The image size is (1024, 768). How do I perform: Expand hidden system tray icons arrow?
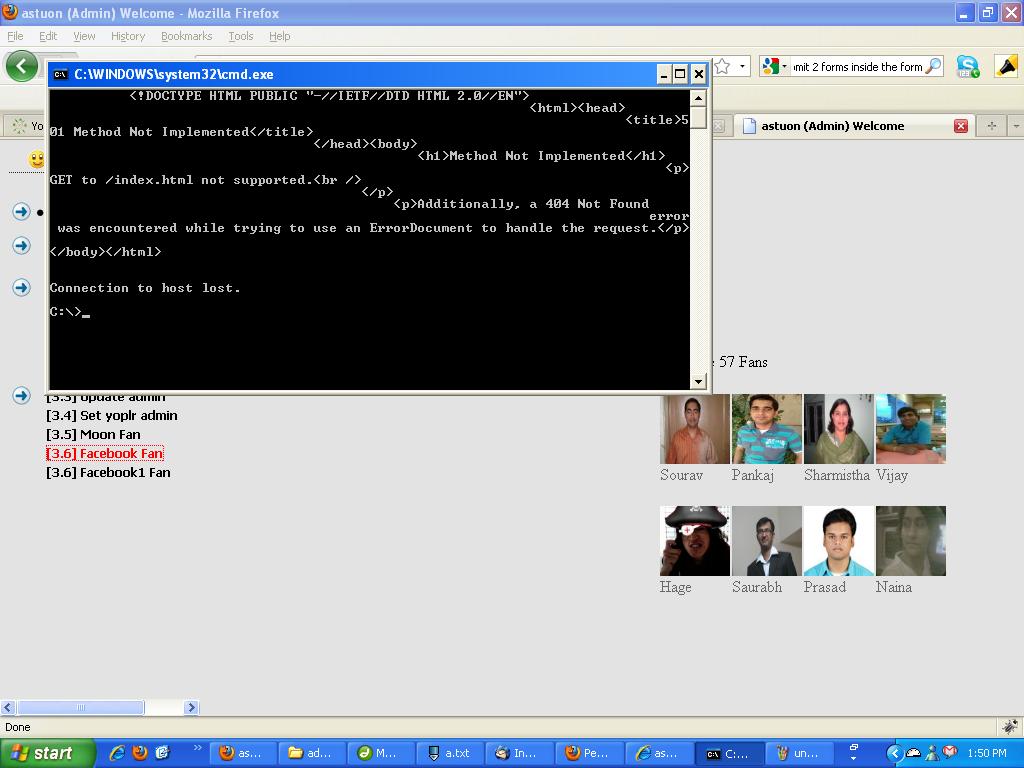[x=894, y=753]
